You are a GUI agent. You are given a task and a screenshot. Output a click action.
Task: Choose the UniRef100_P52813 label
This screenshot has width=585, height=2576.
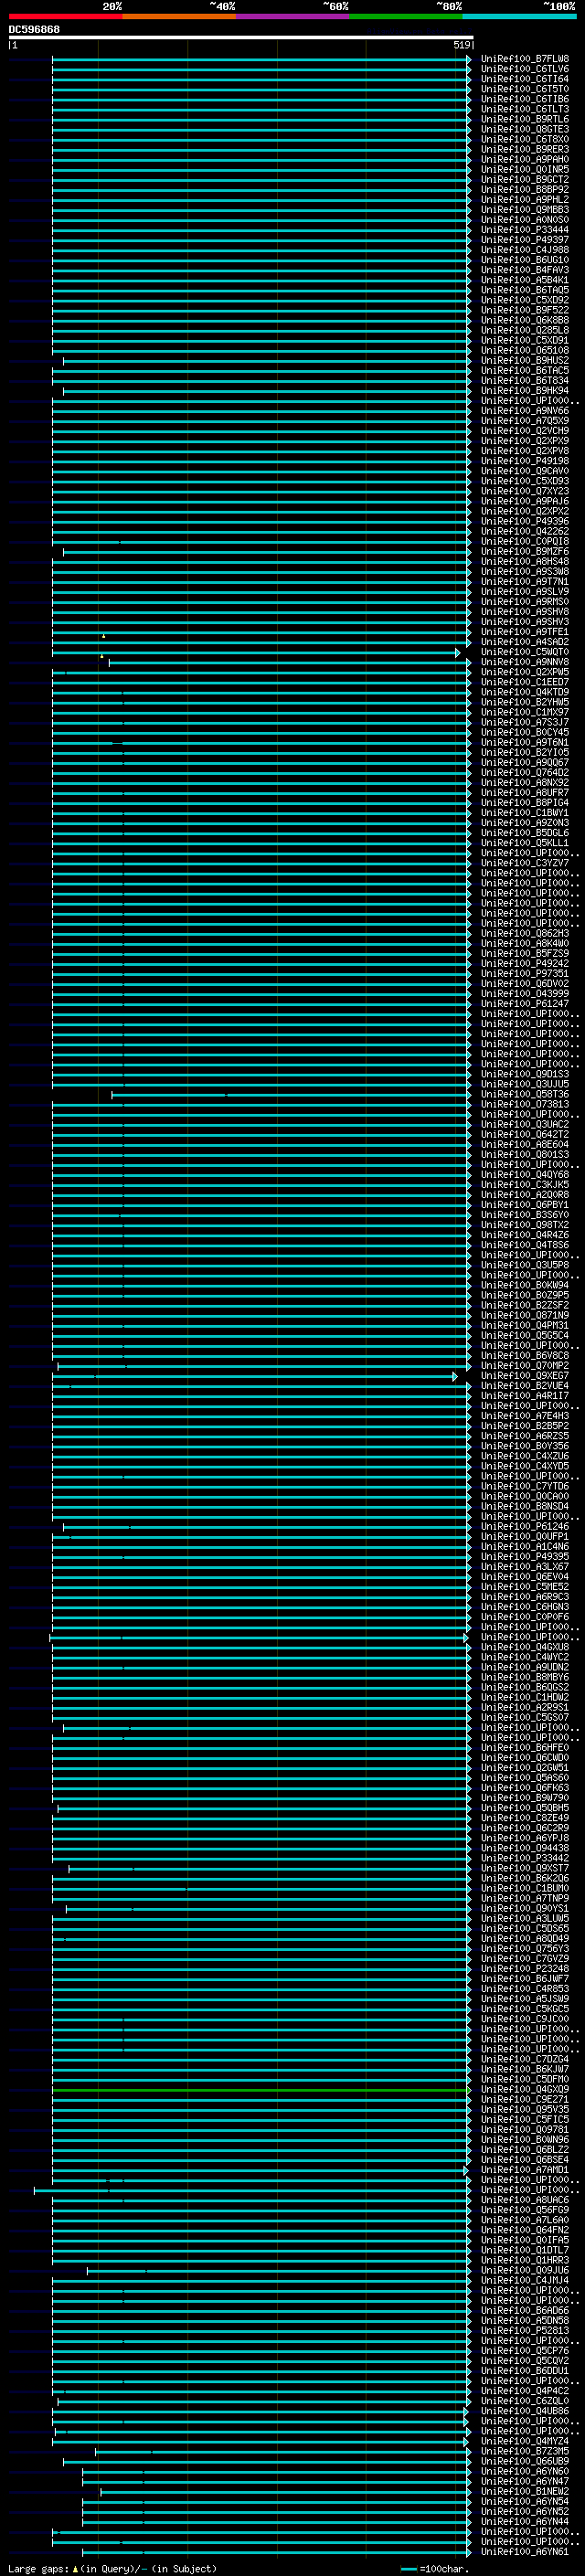[x=525, y=2331]
